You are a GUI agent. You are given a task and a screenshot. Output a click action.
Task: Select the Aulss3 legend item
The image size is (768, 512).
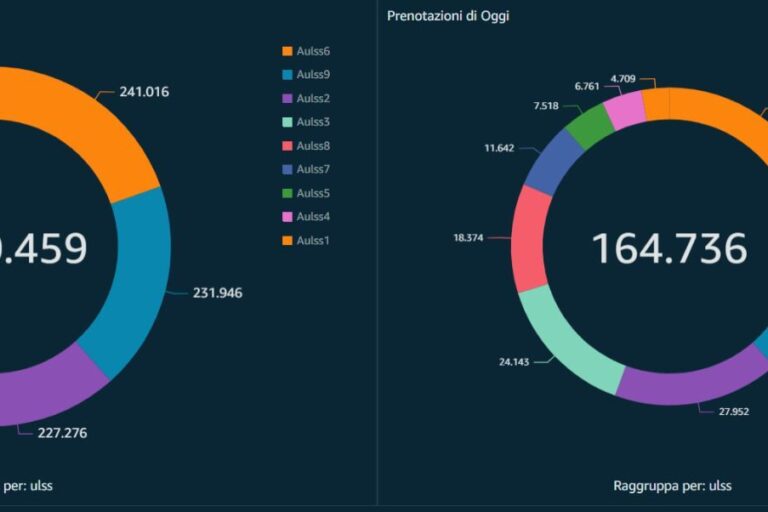click(x=312, y=122)
